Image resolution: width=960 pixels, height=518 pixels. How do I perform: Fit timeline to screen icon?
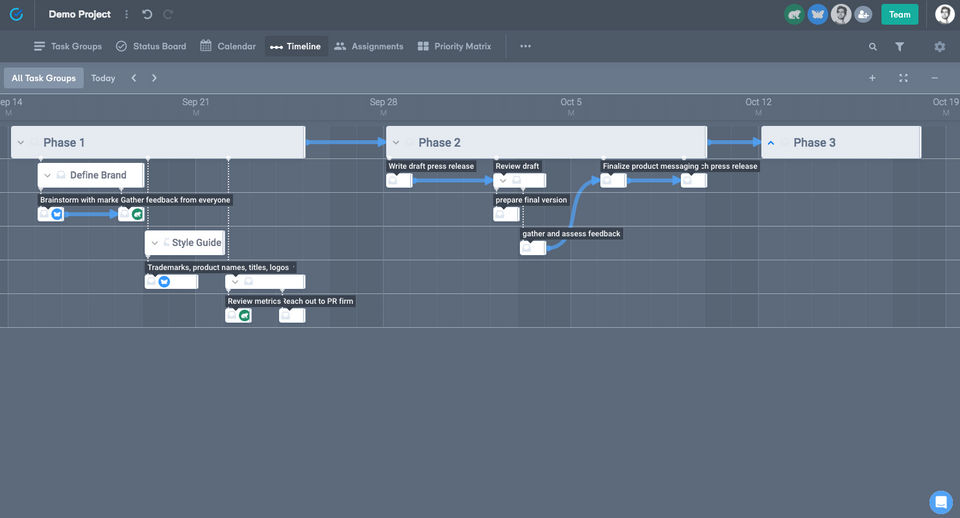pyautogui.click(x=903, y=78)
